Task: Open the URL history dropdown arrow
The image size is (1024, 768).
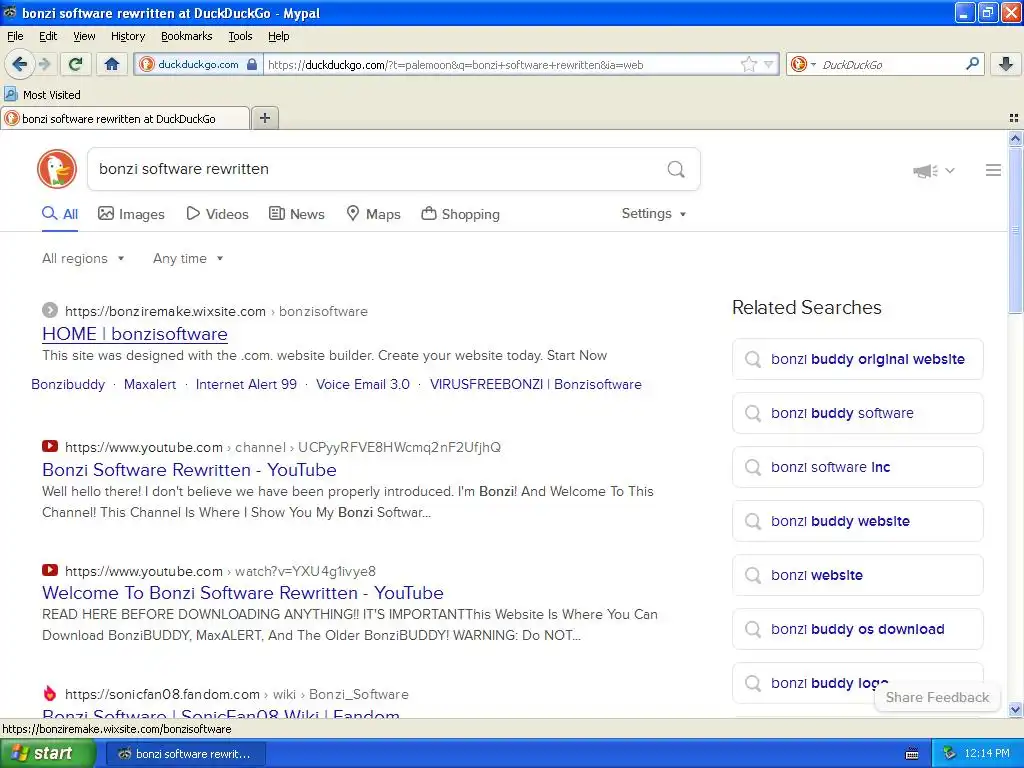Action: click(769, 65)
